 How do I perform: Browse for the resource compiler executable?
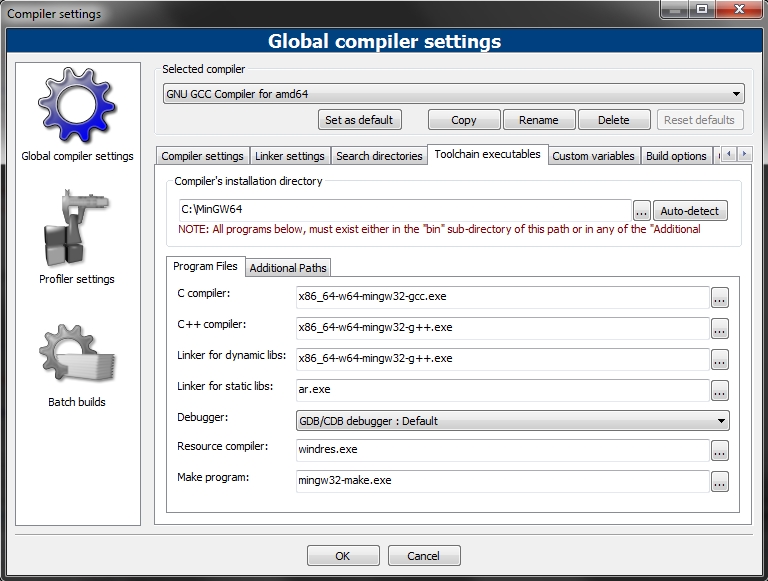pos(719,451)
